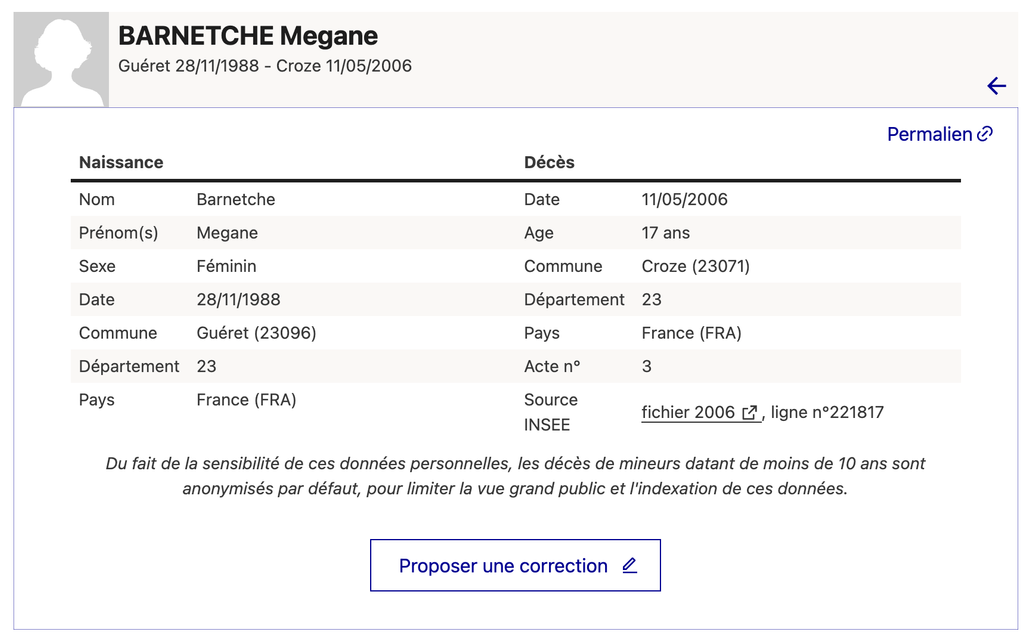Click the Naissance column header
This screenshot has width=1024, height=638.
point(121,162)
